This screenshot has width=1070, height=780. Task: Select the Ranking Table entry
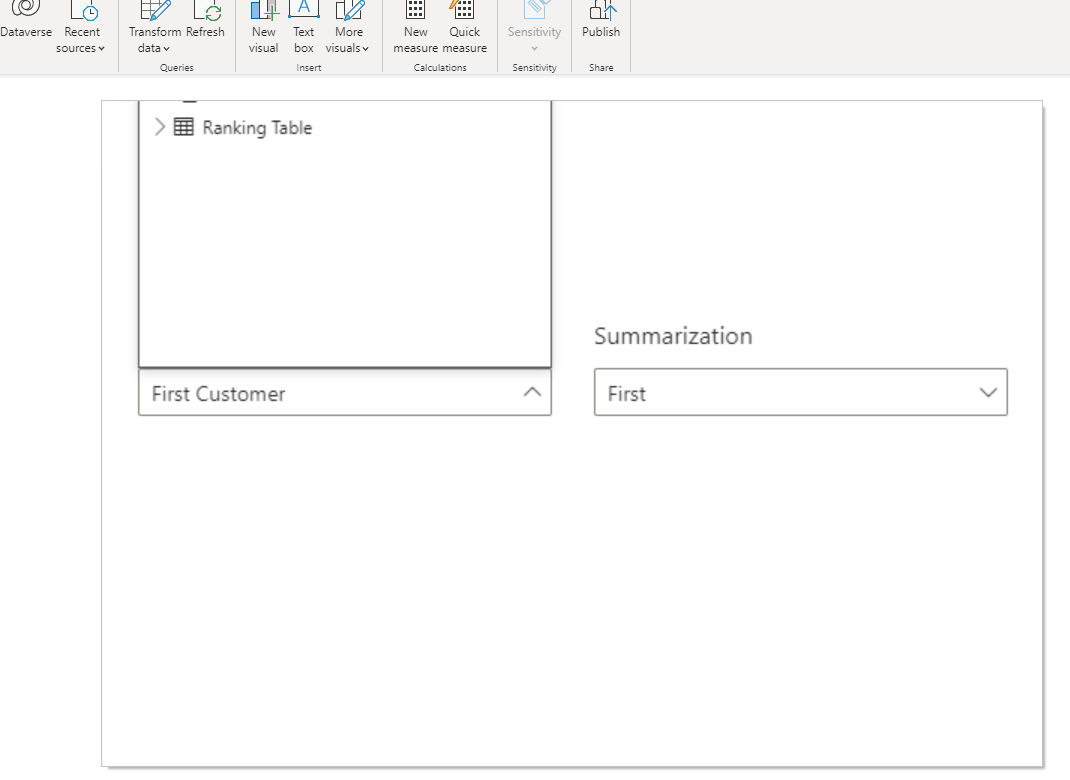coord(257,128)
